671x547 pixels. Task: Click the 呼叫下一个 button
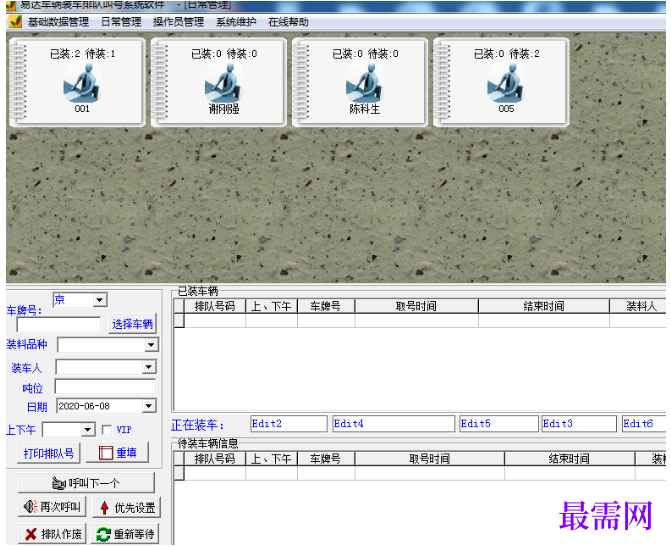(86, 483)
